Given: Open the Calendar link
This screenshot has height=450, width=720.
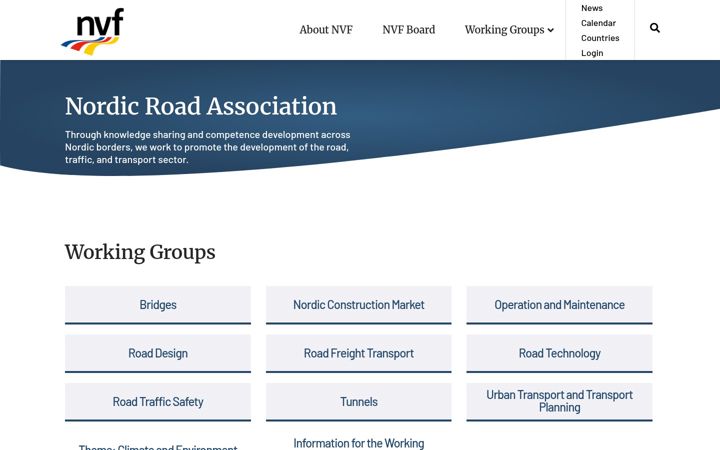Looking at the screenshot, I should 598,23.
